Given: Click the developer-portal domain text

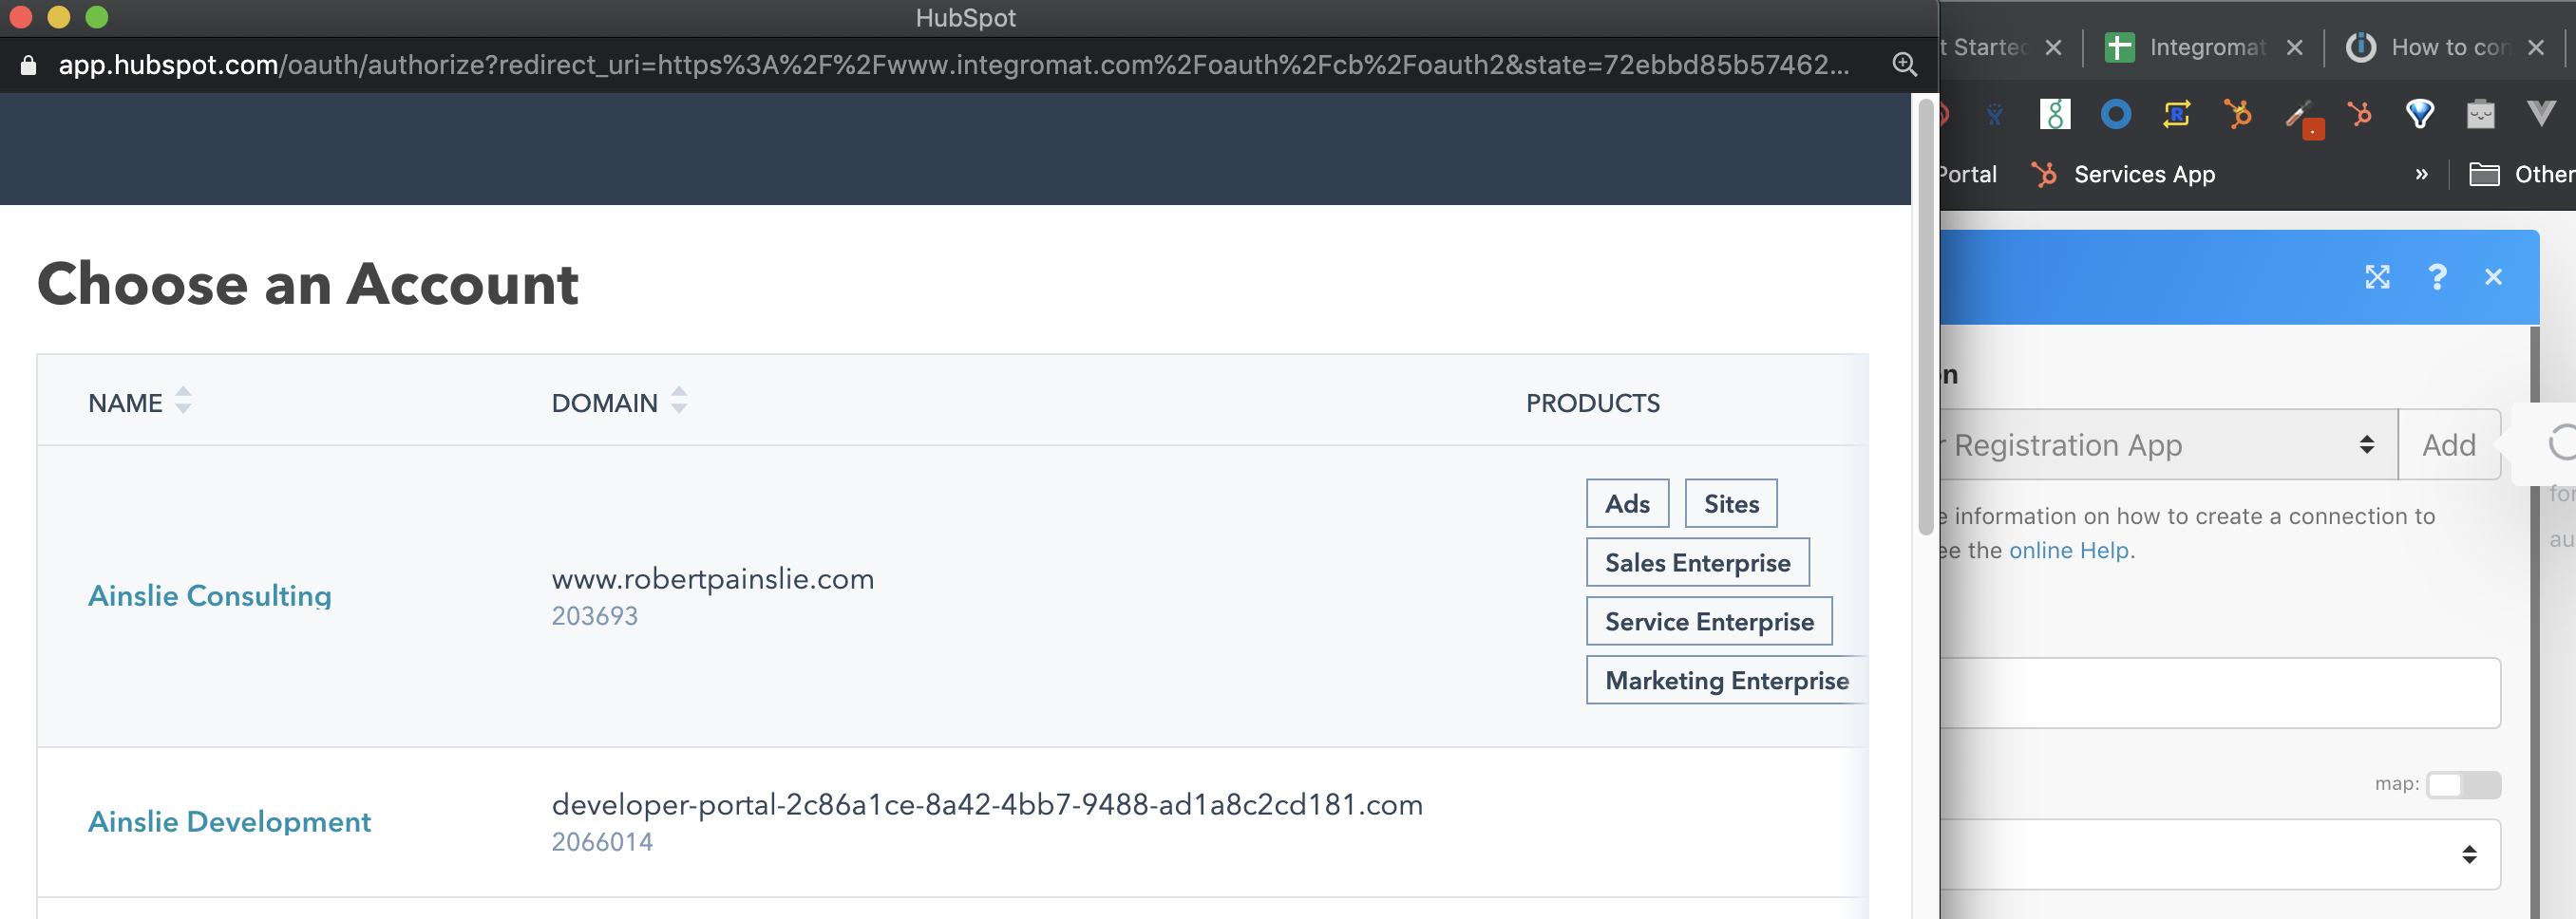Looking at the screenshot, I should point(987,805).
